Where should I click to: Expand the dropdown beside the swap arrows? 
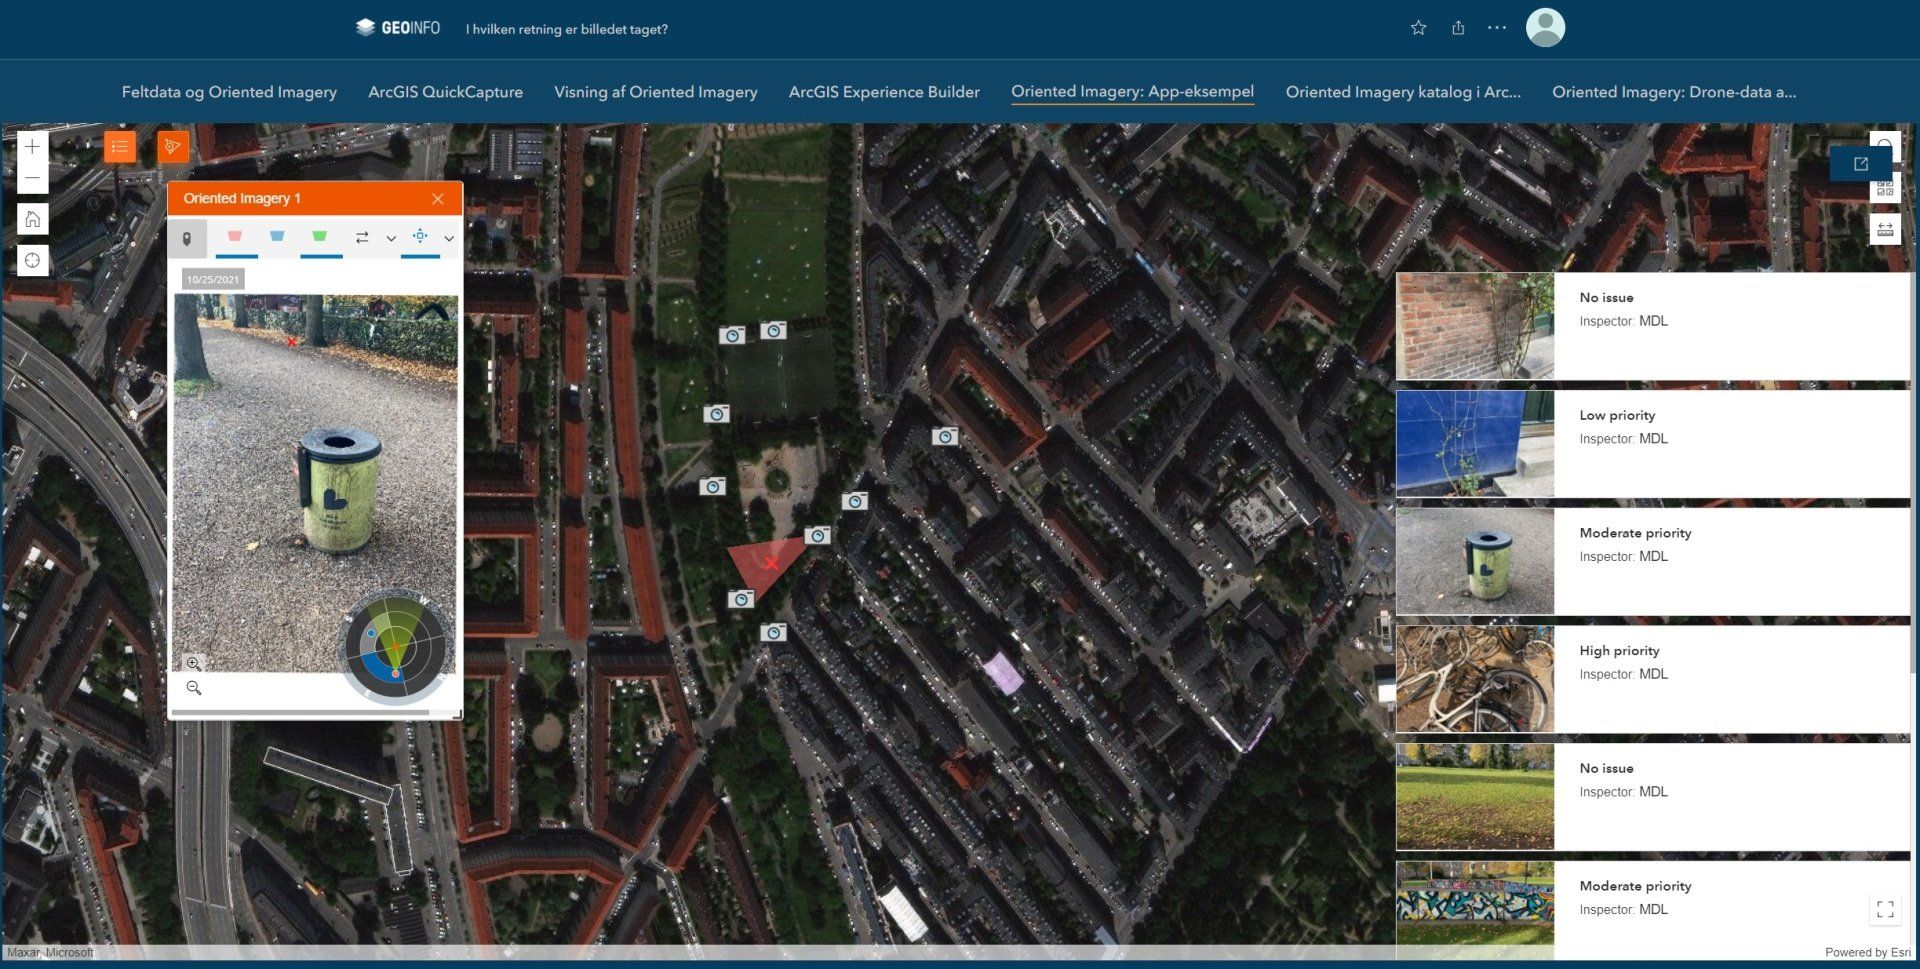[391, 238]
